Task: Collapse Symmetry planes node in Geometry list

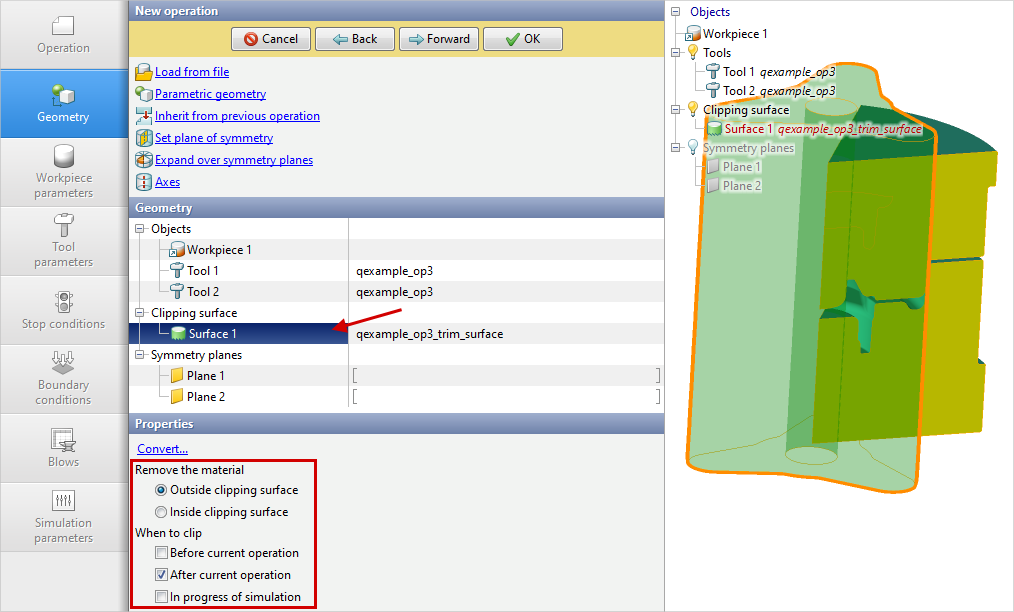Action: pos(140,355)
